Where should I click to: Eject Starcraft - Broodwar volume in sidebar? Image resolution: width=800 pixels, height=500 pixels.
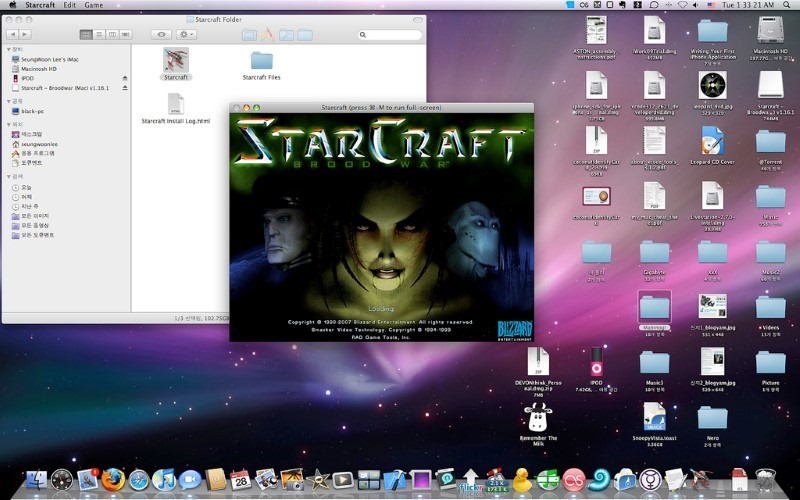[x=125, y=88]
